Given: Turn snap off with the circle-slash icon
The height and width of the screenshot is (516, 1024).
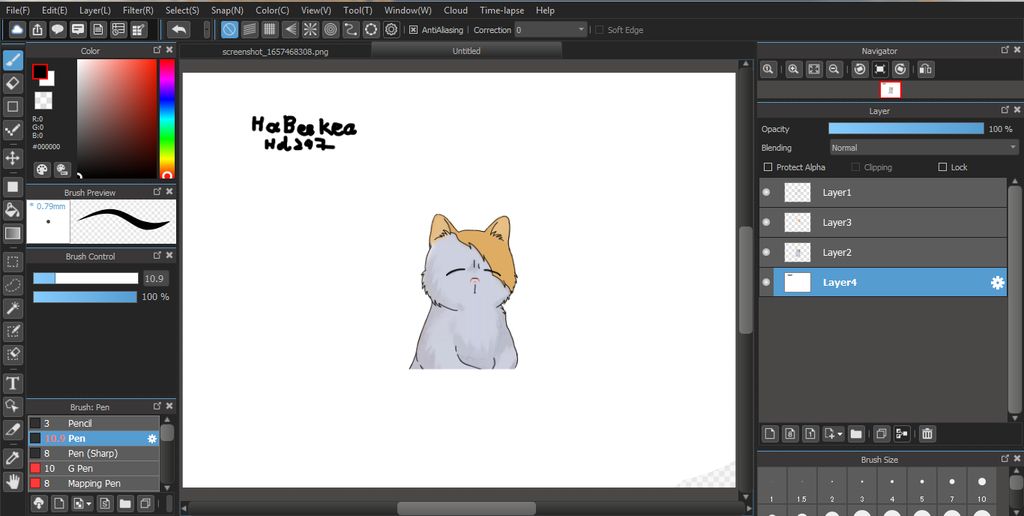Looking at the screenshot, I should (229, 29).
